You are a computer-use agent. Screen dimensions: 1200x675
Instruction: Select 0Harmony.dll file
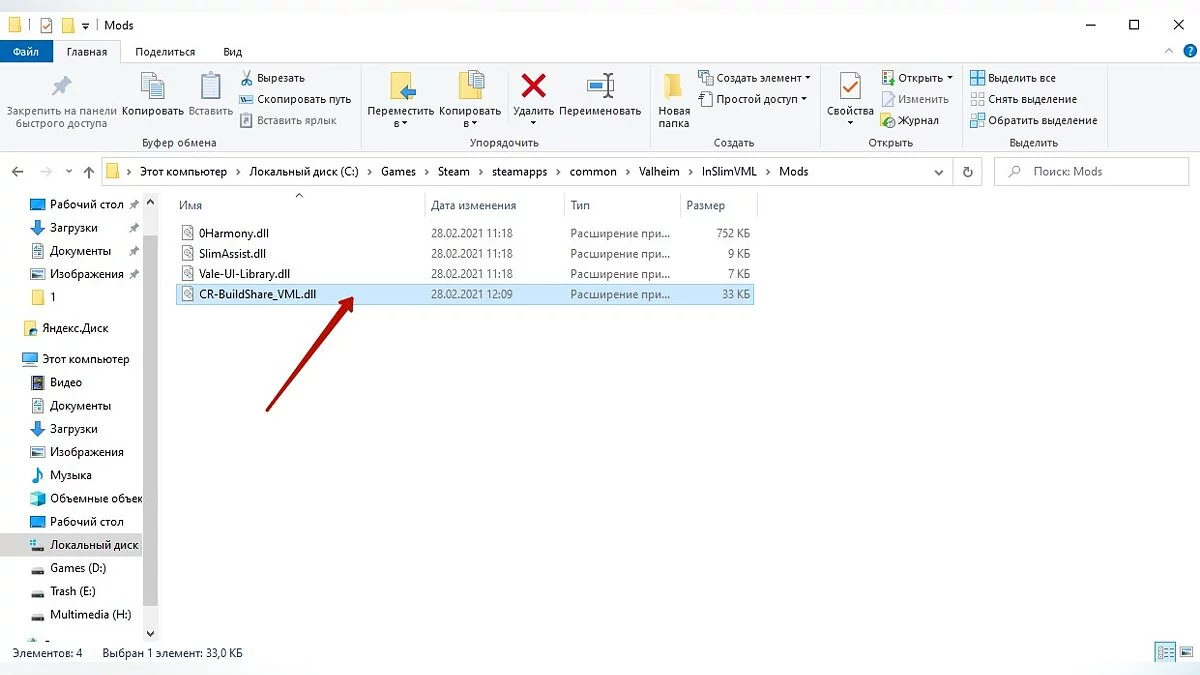click(x=464, y=233)
